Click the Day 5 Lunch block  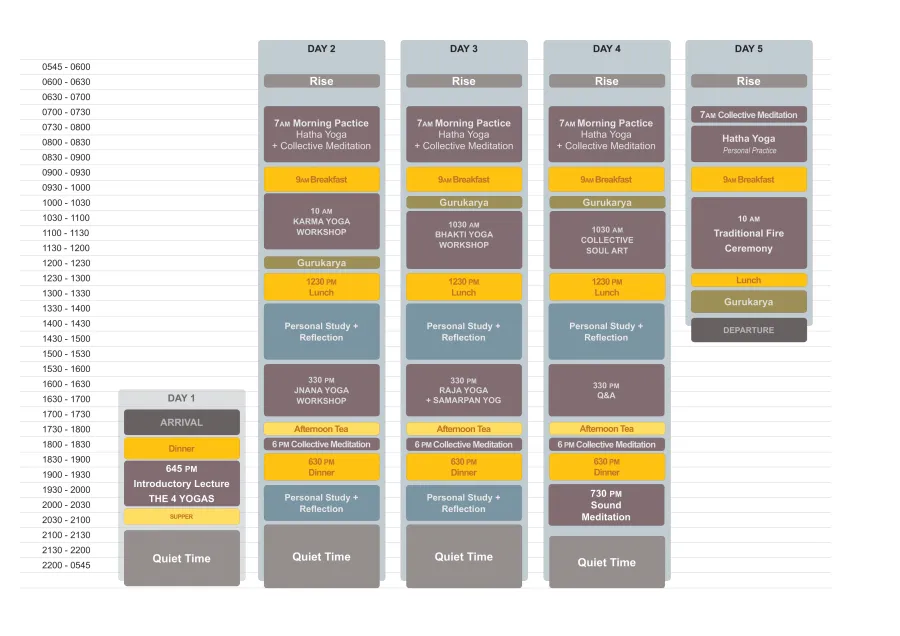coord(748,280)
